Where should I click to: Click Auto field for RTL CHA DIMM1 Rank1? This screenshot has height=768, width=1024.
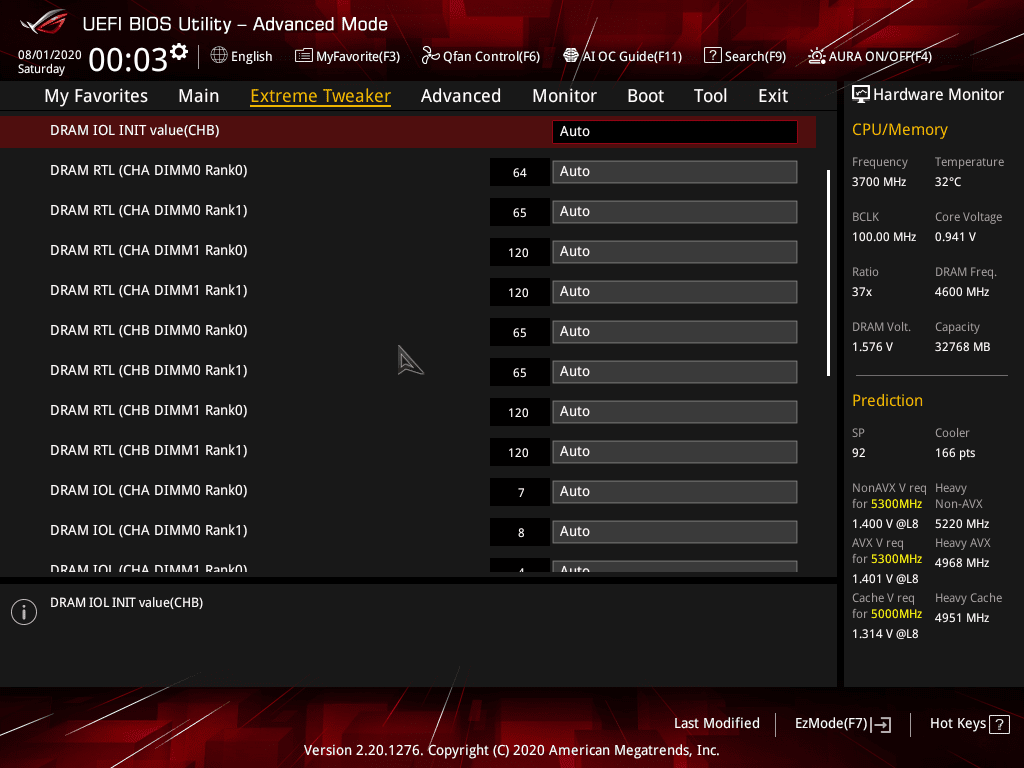(675, 292)
